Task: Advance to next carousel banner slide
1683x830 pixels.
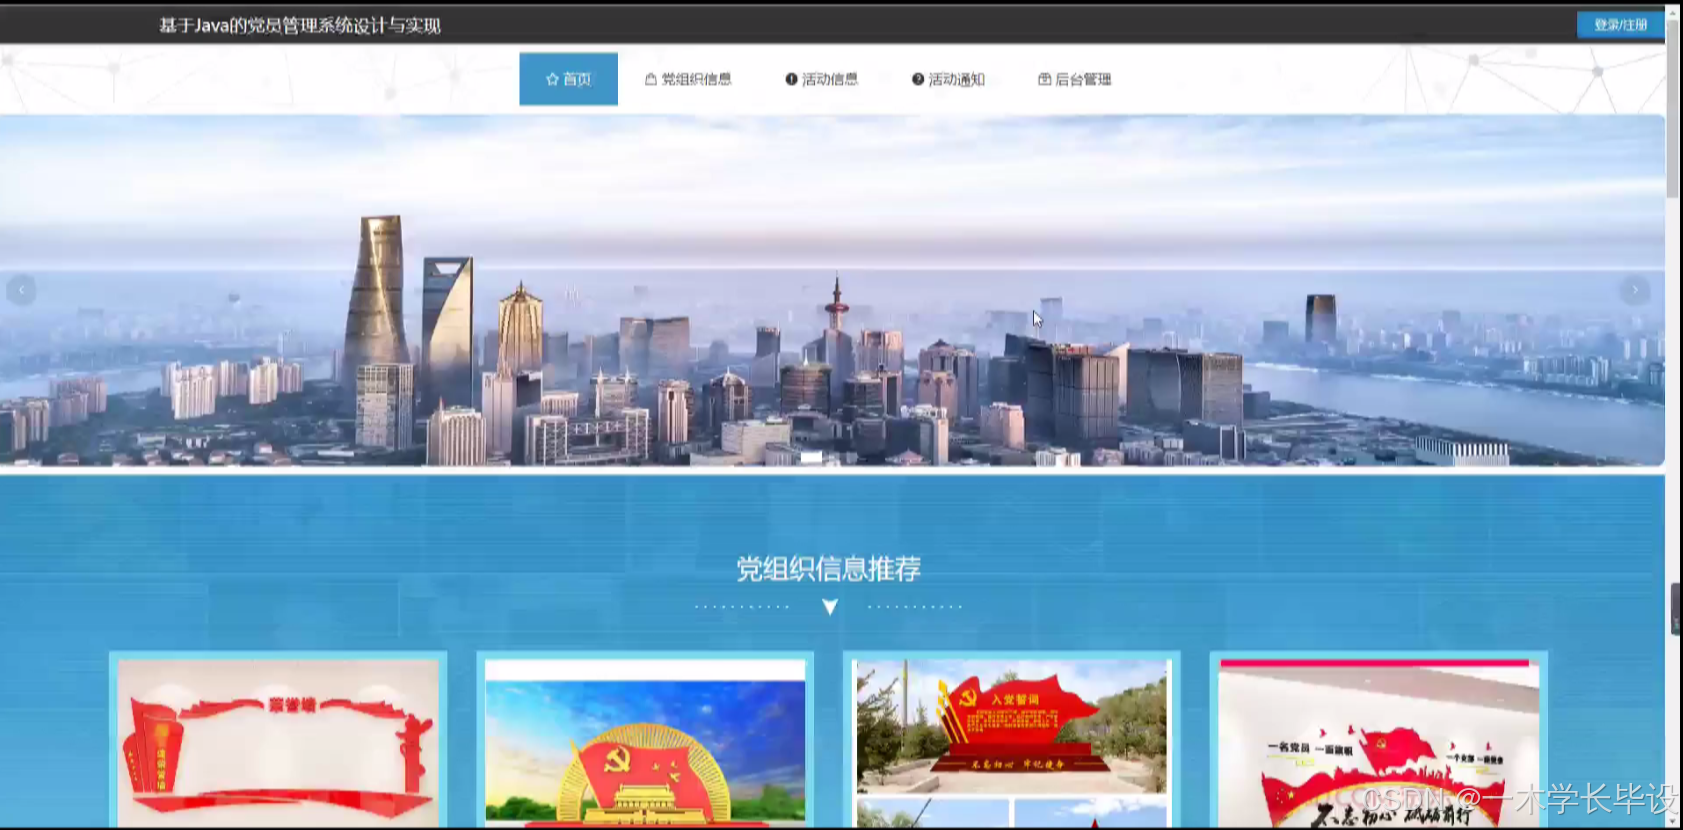Action: tap(1635, 290)
